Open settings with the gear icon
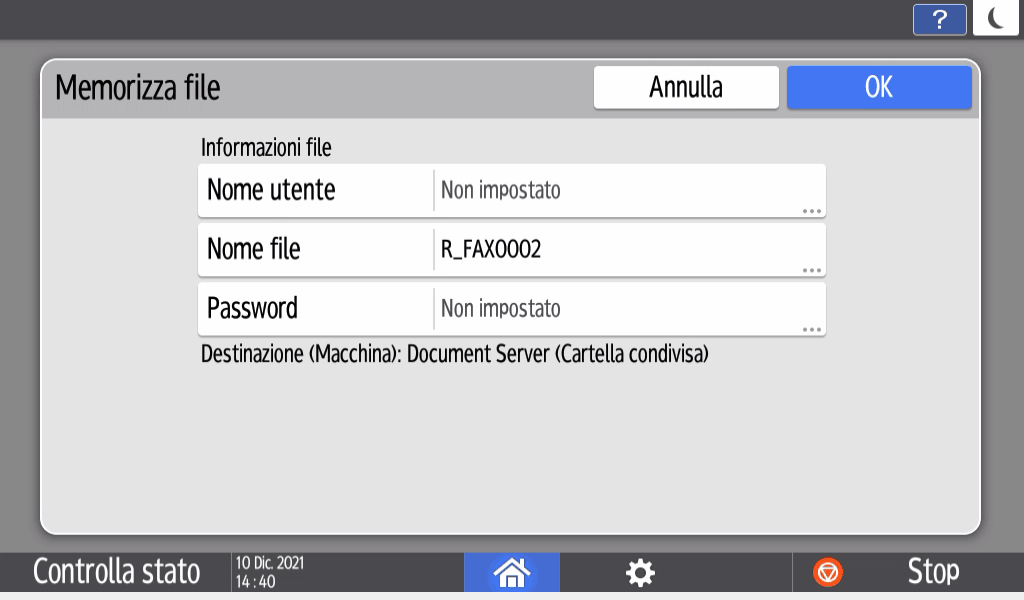The width and height of the screenshot is (1024, 600). click(640, 572)
